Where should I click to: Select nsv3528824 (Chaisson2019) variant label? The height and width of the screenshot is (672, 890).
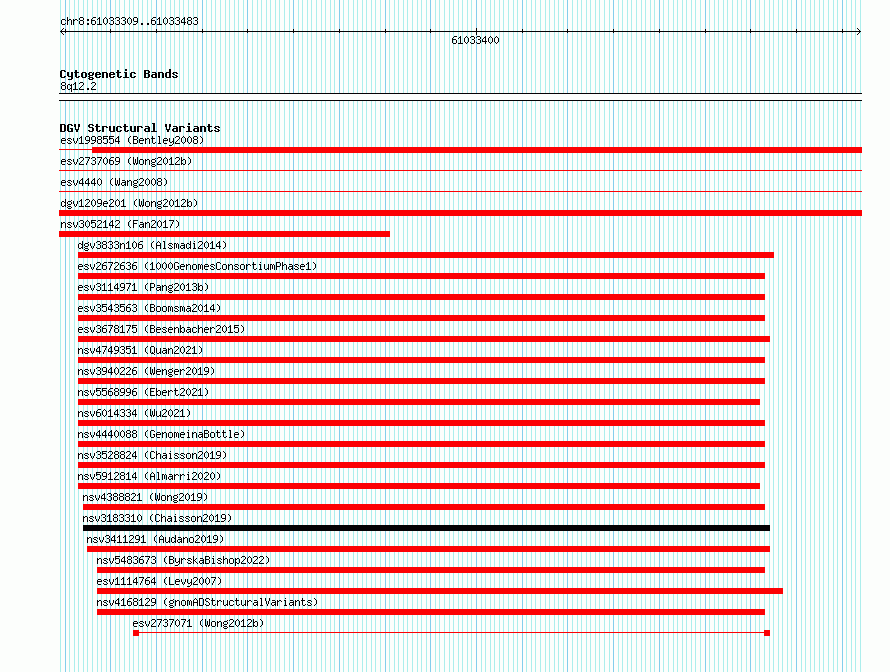click(x=152, y=455)
